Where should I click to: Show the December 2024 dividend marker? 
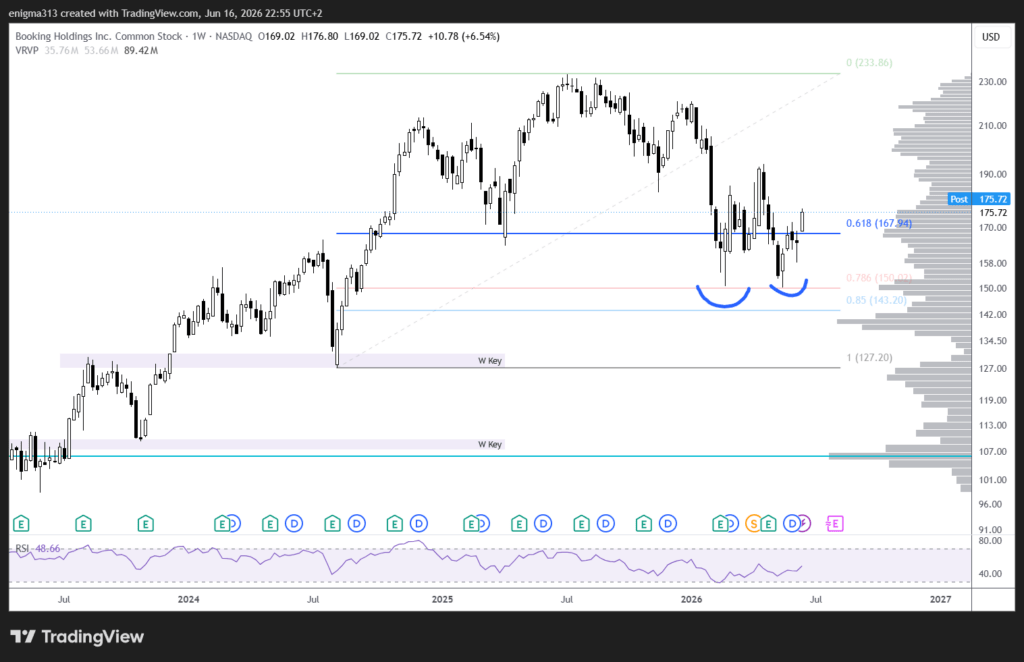pyautogui.click(x=419, y=523)
